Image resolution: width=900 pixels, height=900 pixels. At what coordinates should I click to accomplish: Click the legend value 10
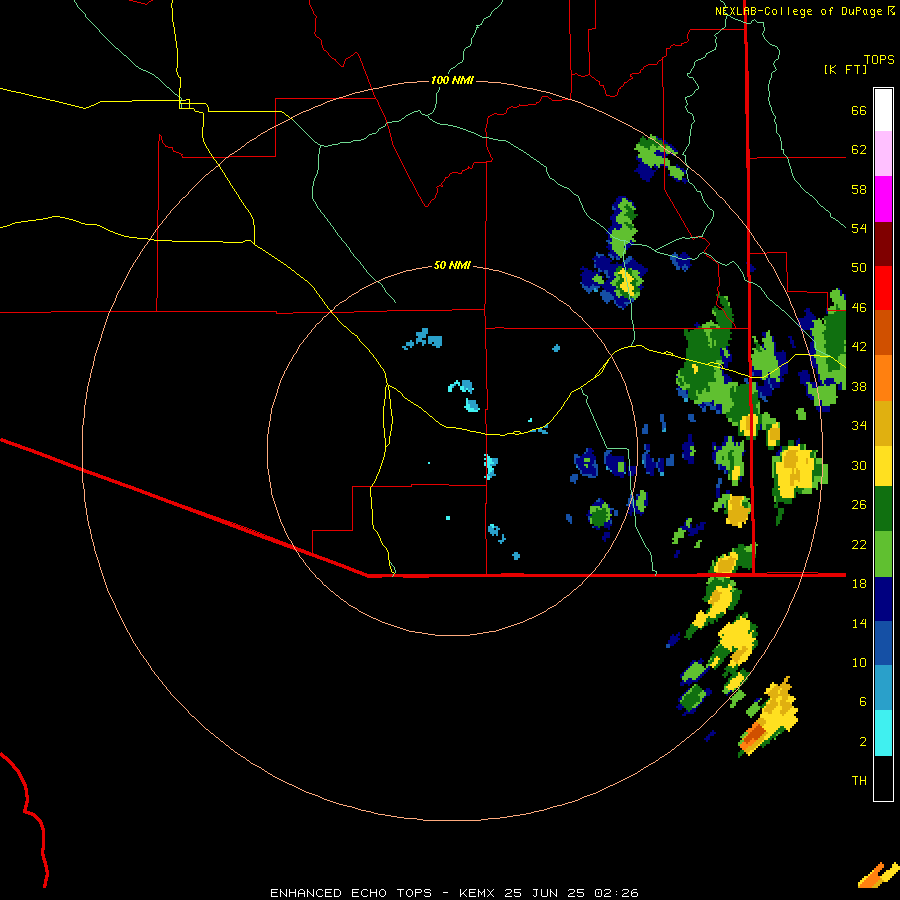coord(859,662)
